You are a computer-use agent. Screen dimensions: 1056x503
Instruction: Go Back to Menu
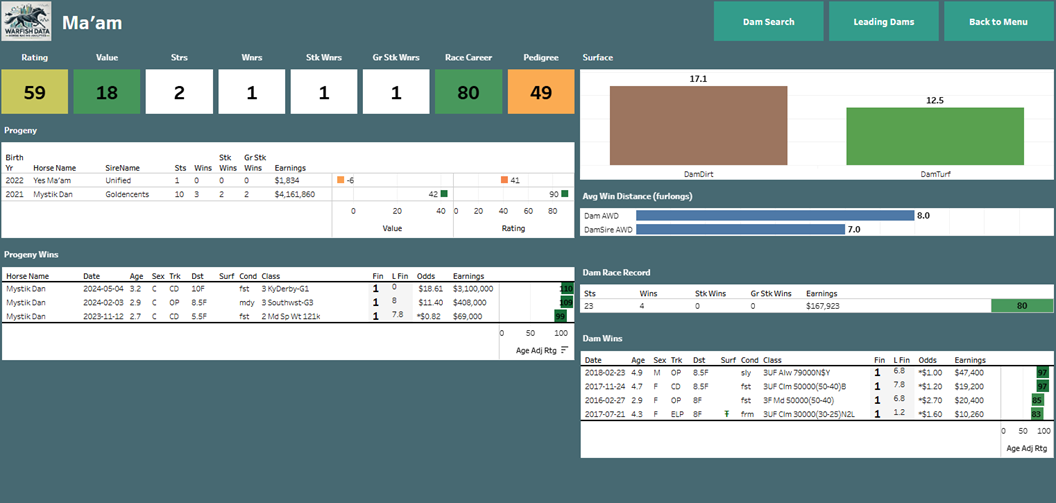click(x=997, y=21)
